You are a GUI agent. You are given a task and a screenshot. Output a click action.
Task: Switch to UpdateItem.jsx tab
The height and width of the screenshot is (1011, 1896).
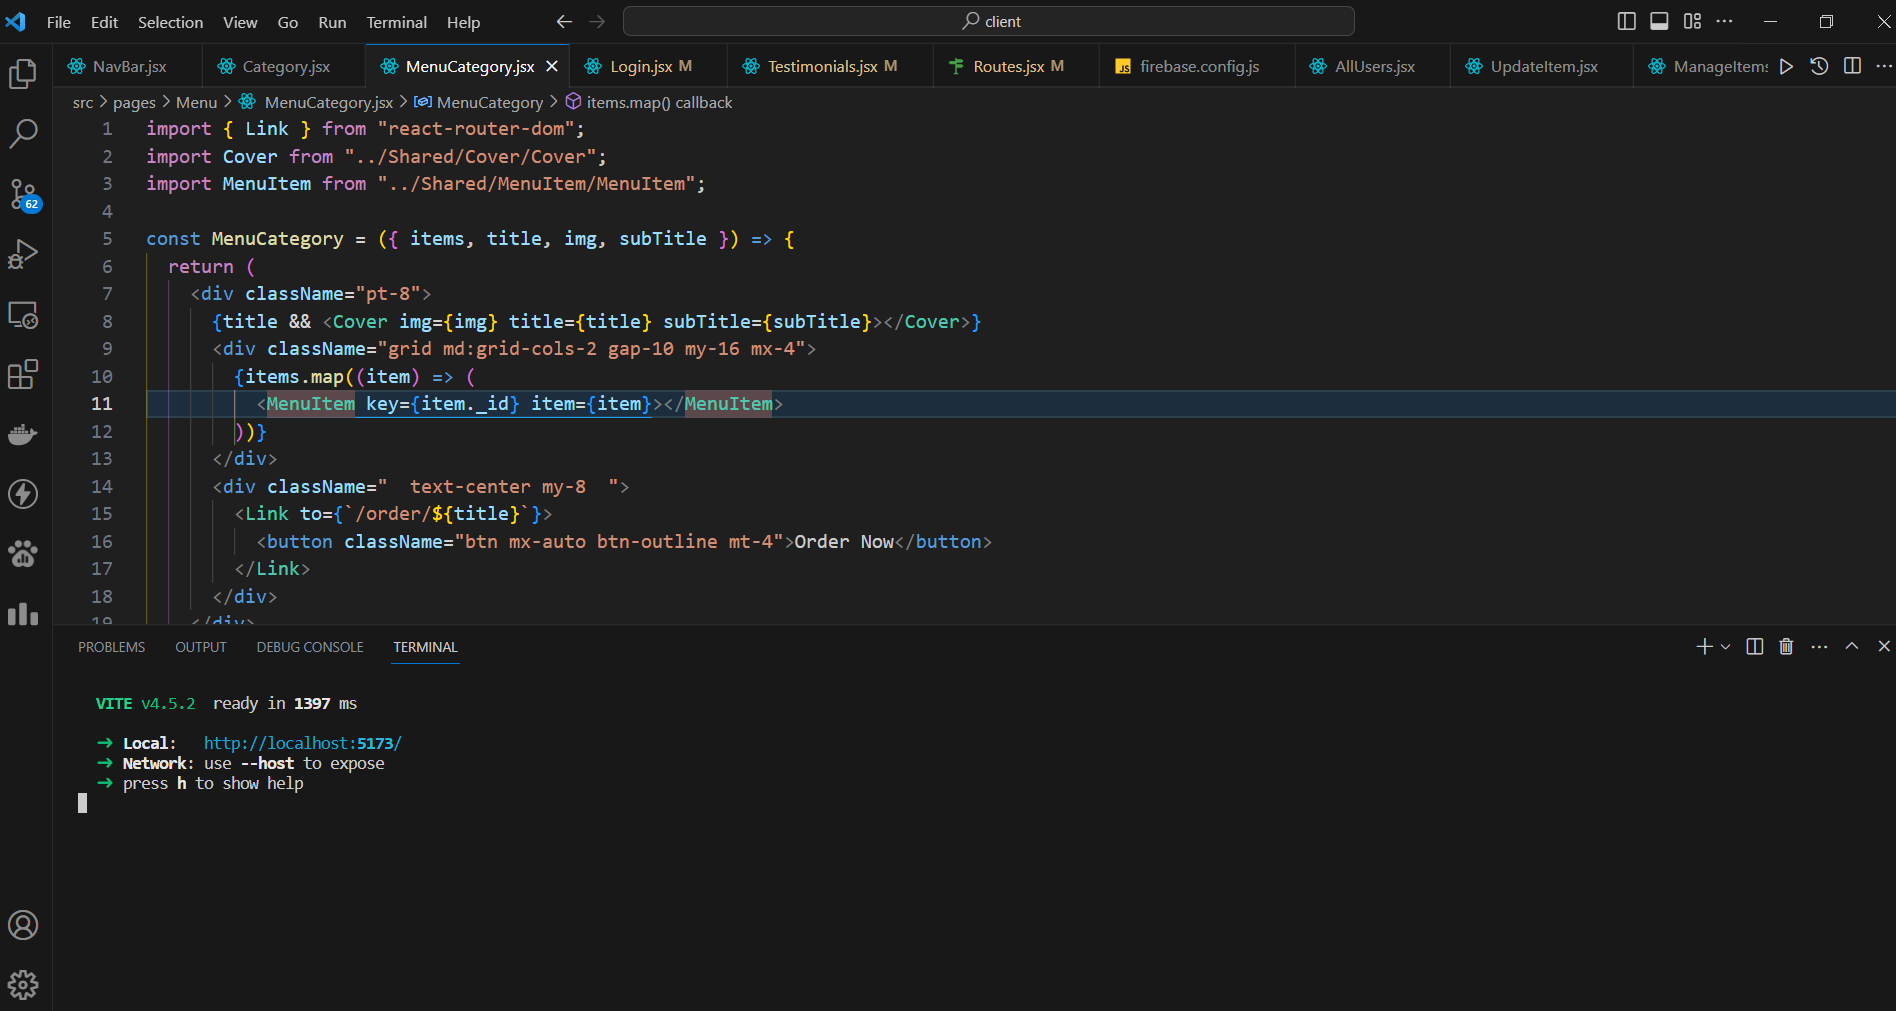coord(1542,66)
